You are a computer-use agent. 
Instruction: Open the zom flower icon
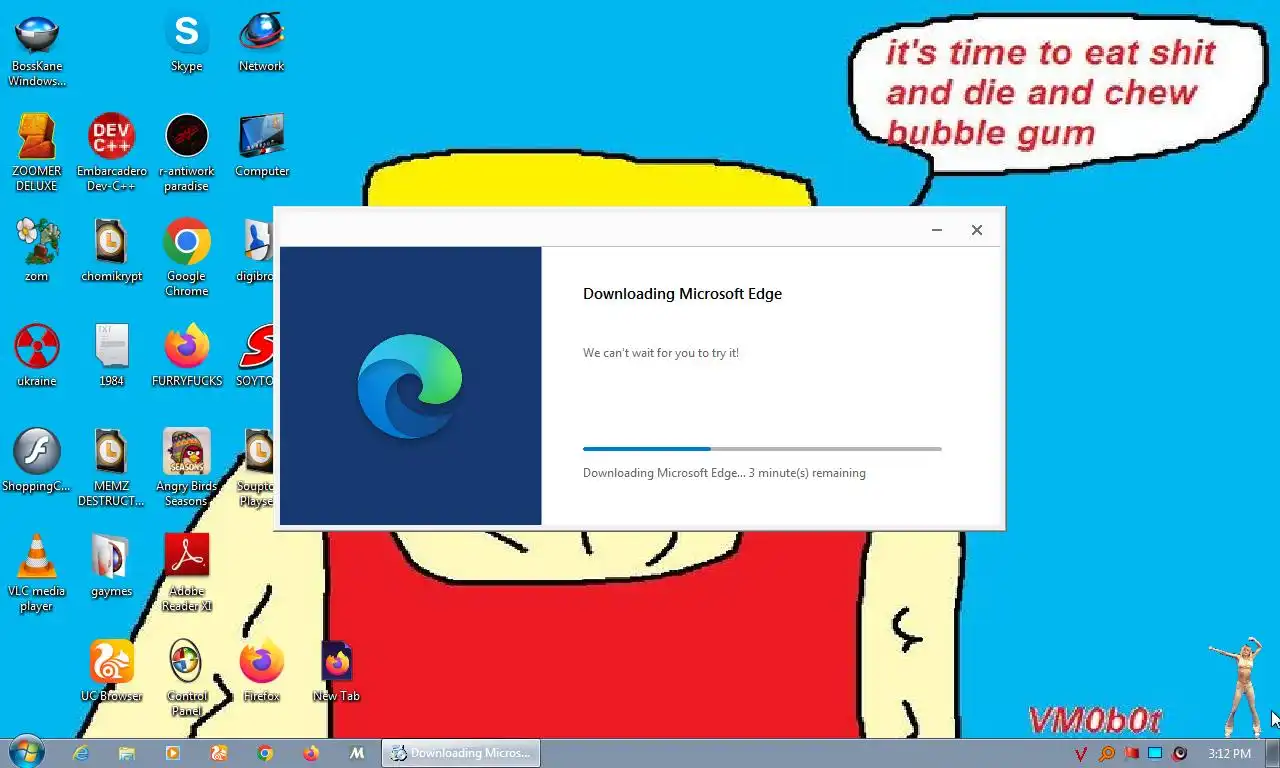point(37,250)
